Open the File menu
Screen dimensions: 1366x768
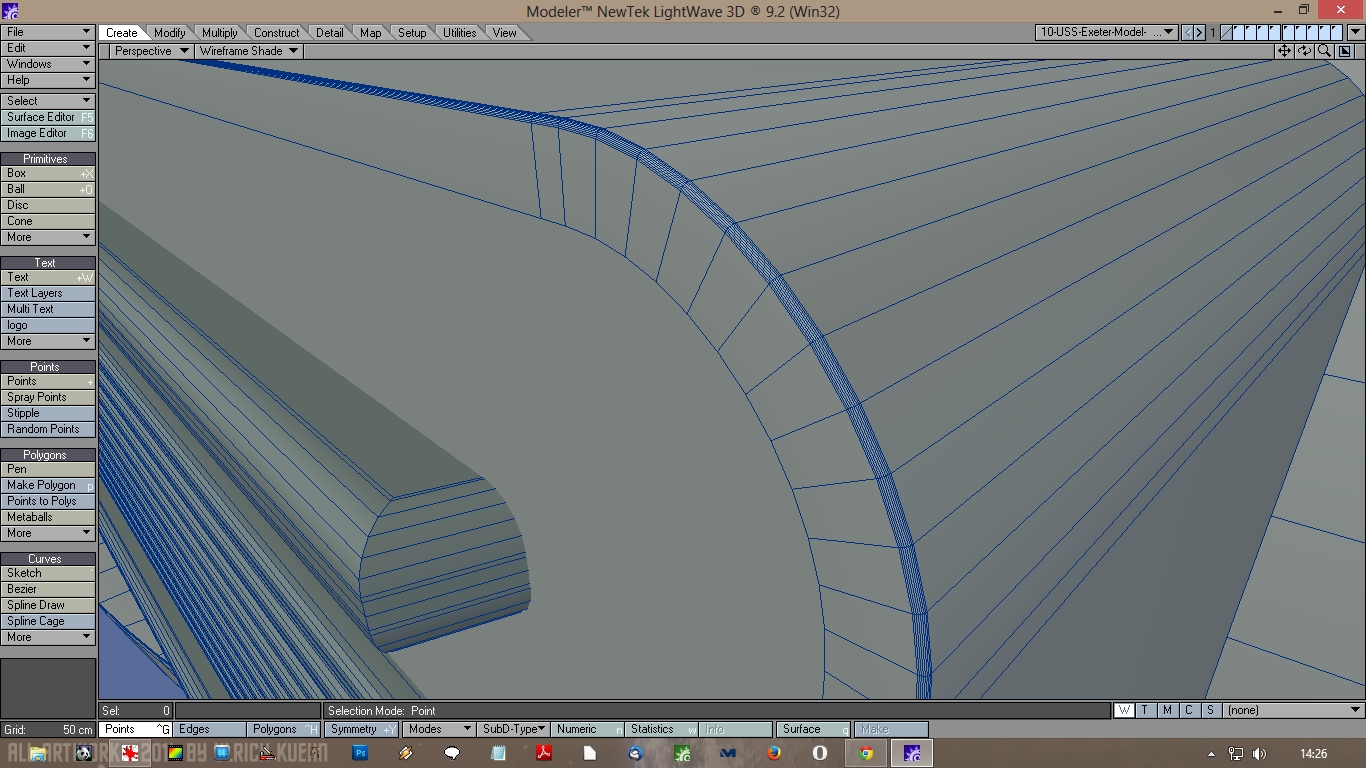point(47,32)
